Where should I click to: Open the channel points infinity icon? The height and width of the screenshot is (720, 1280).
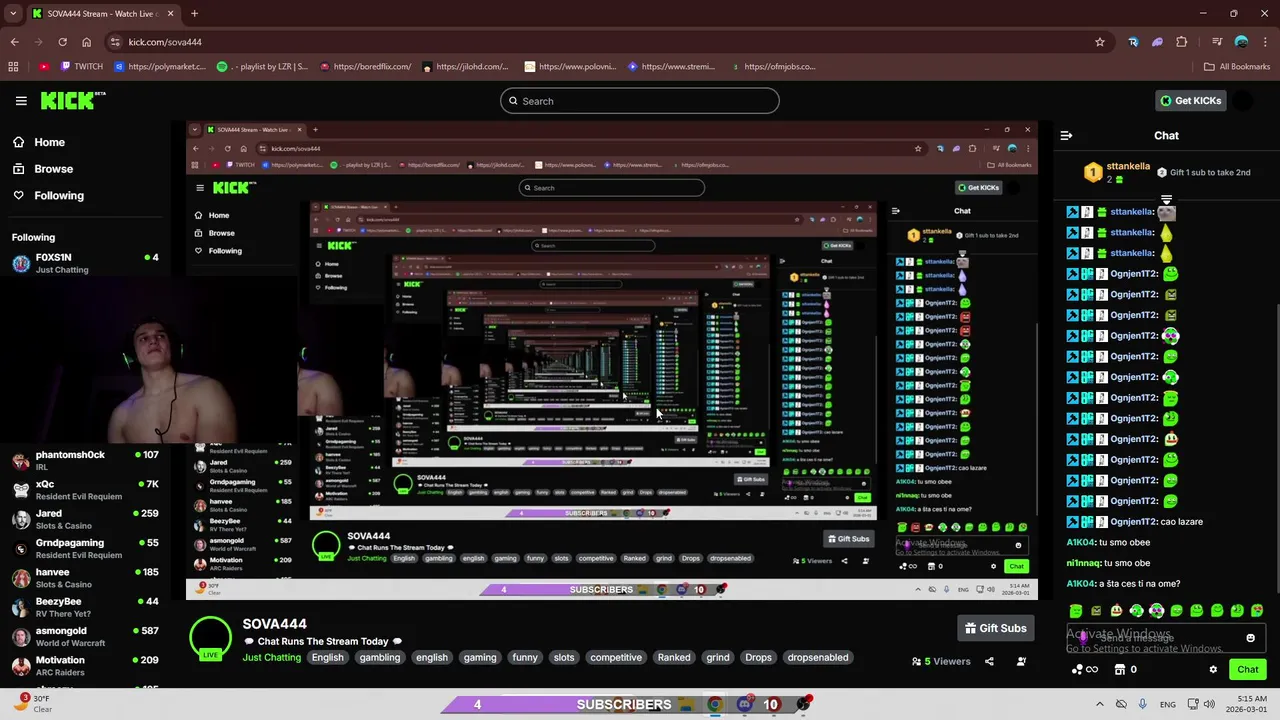coord(1085,670)
